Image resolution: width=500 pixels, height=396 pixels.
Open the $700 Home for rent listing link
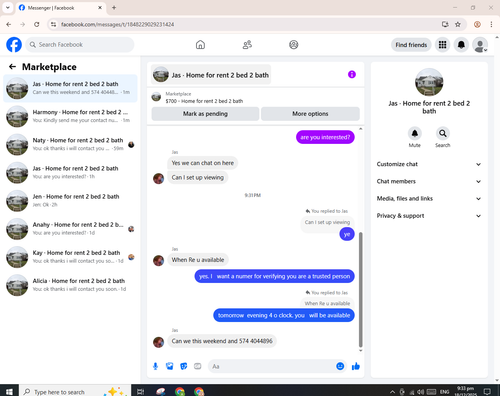pyautogui.click(x=204, y=101)
